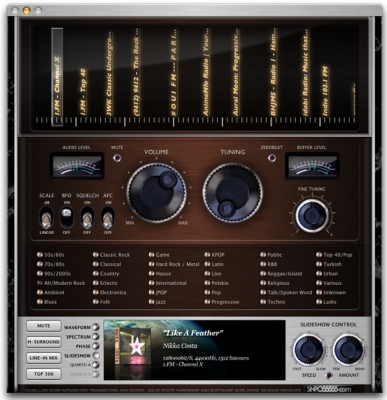Click the TOP 500 button
This screenshot has width=387, height=400.
(x=44, y=374)
